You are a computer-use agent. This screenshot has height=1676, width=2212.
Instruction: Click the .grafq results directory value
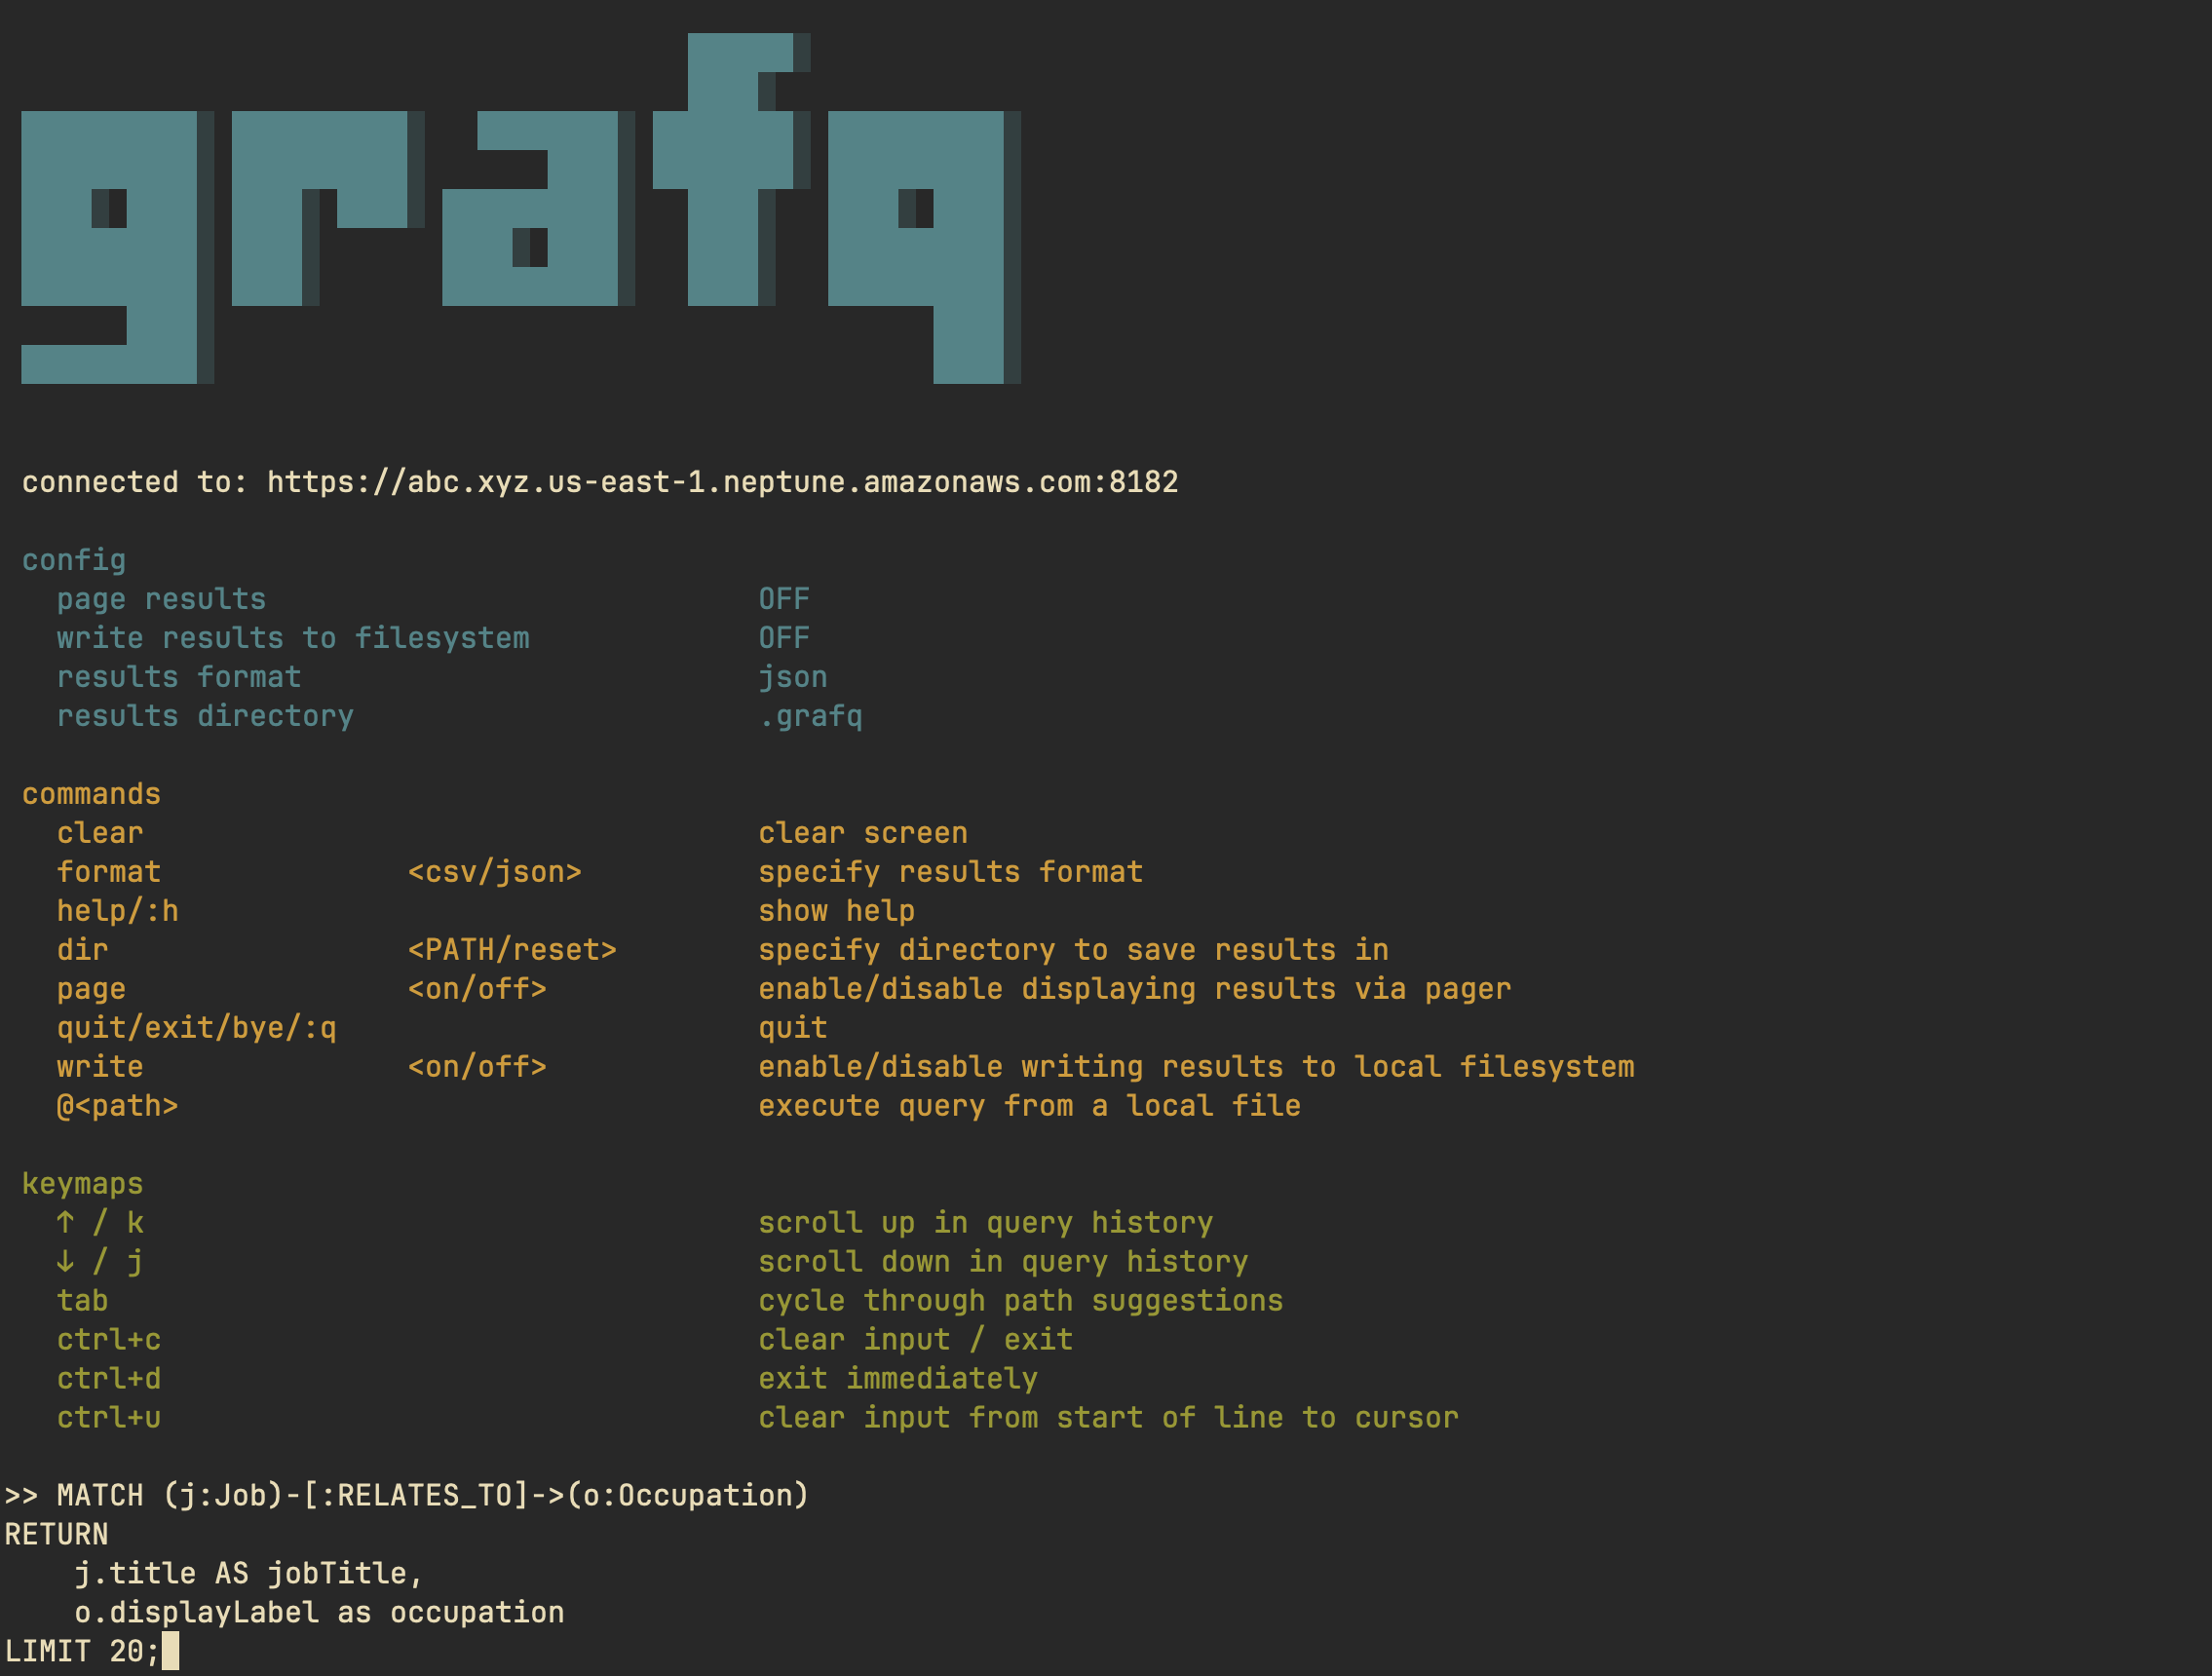click(x=810, y=715)
